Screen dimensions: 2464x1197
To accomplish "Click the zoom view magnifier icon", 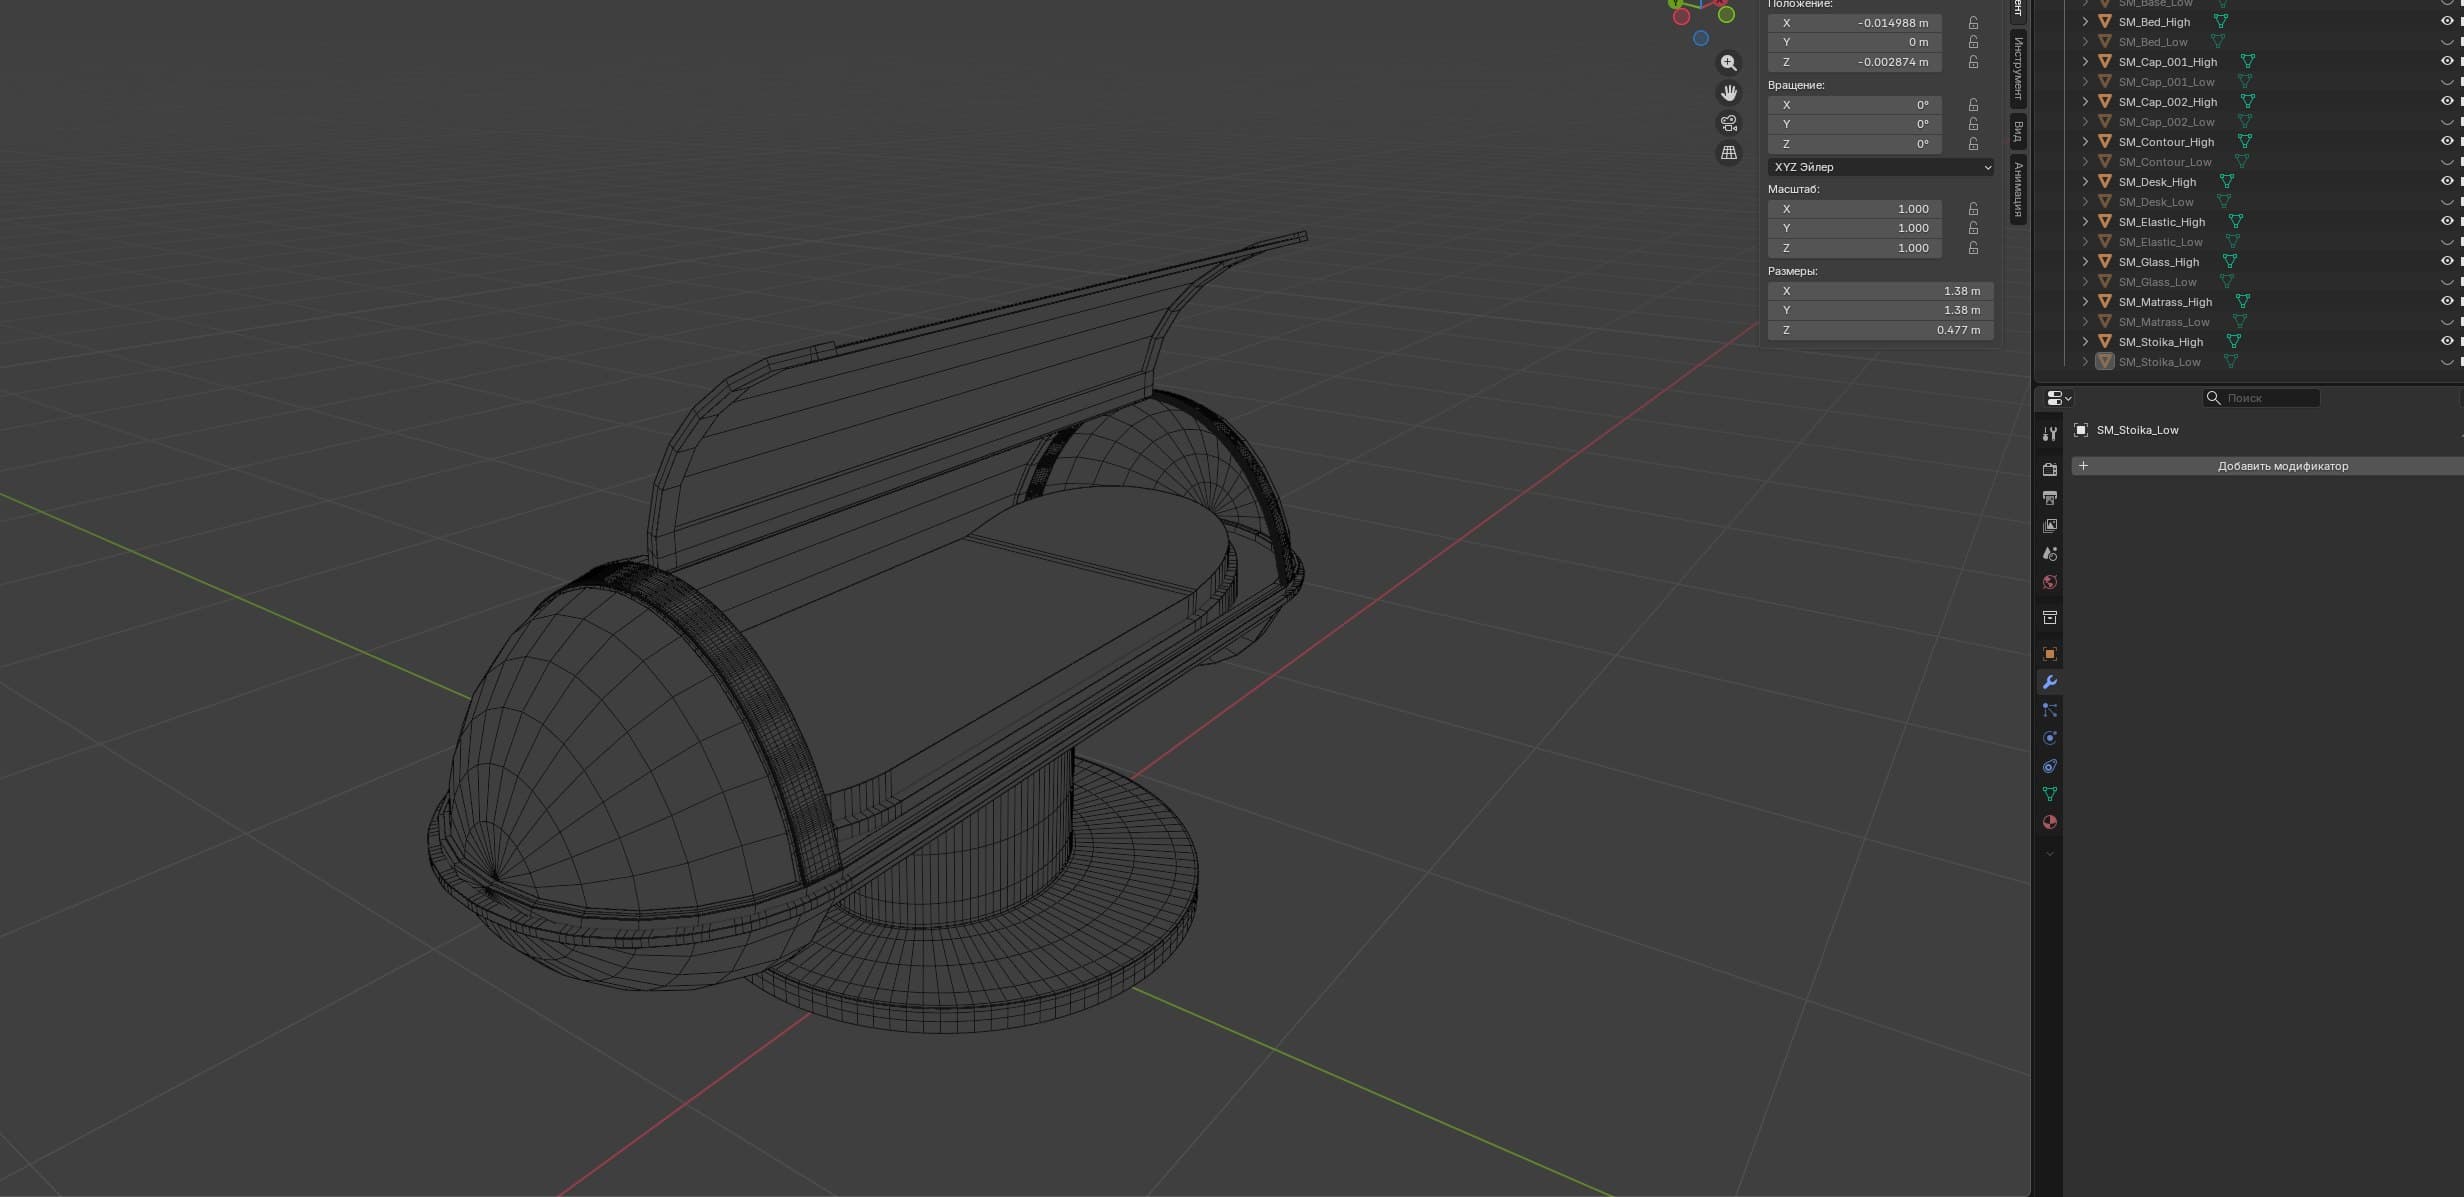I will (1729, 63).
